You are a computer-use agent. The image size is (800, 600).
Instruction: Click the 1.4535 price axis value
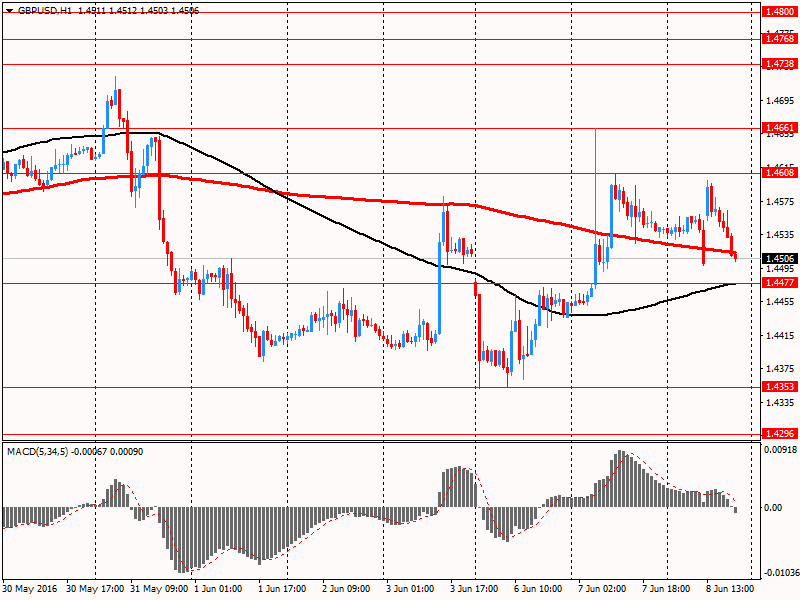780,235
